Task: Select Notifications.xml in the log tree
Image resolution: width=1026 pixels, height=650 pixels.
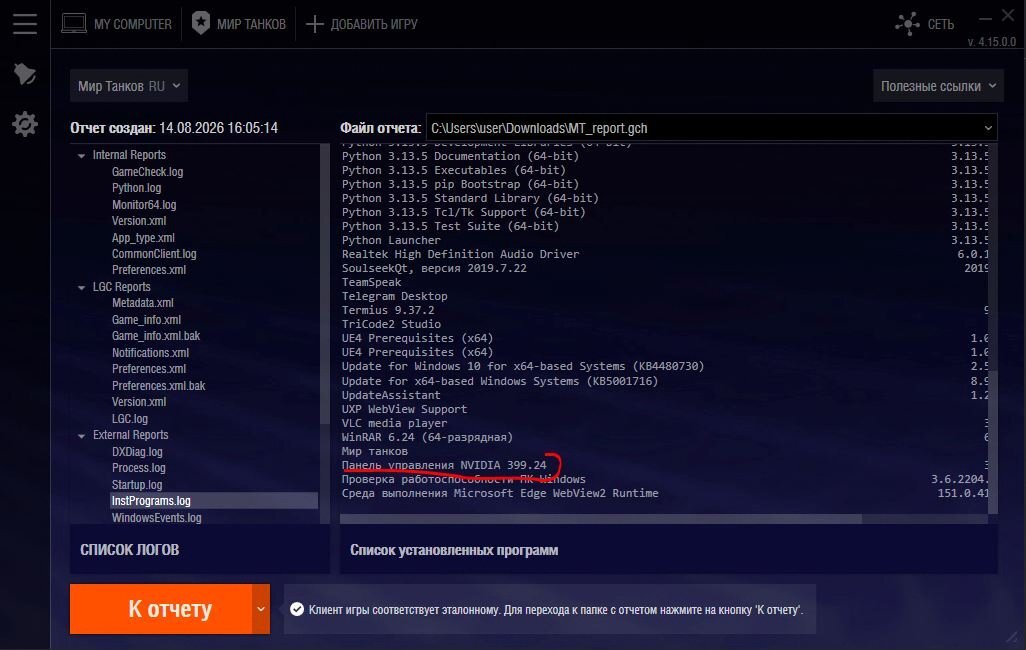Action: (x=150, y=352)
